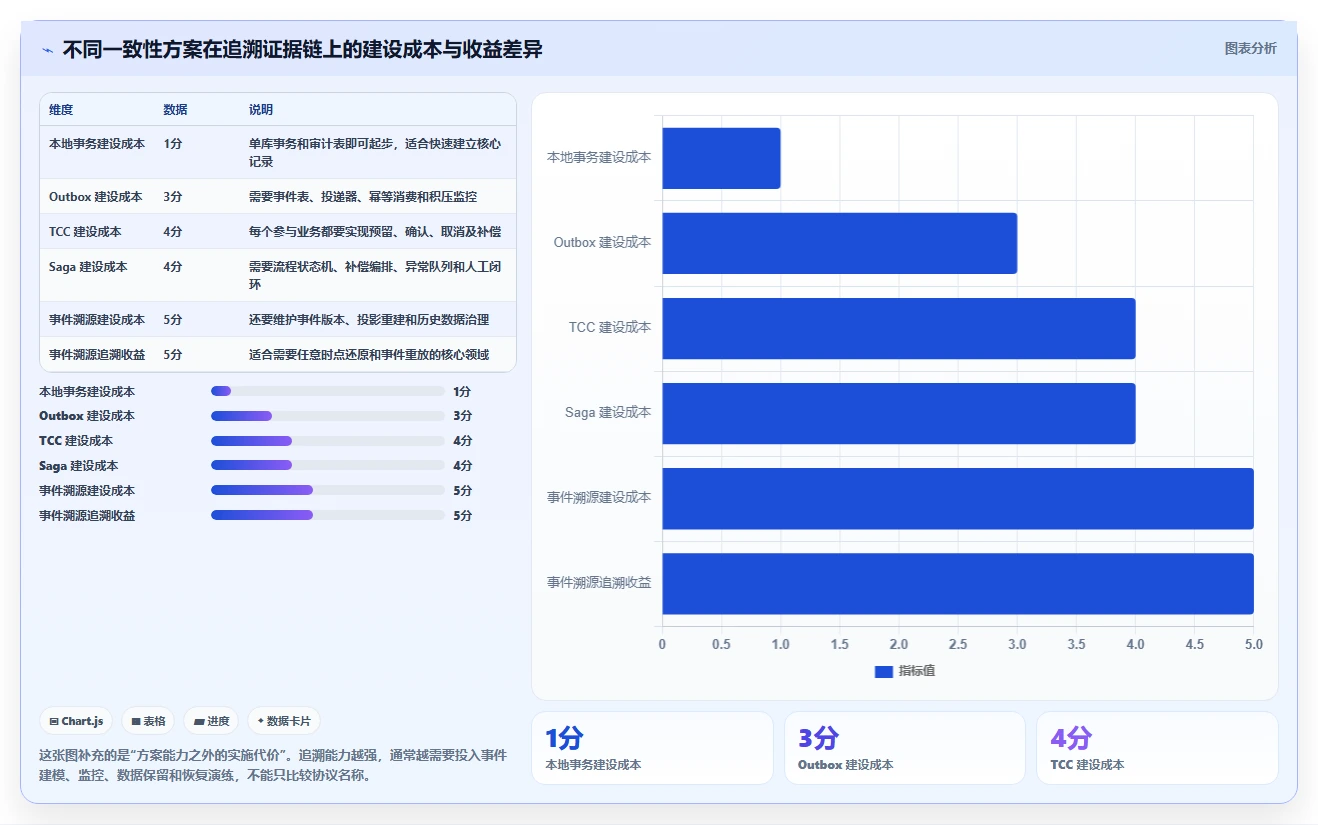The image size is (1318, 825).
Task: Click the 本地事务建设成本 bar in the chart
Action: [721, 158]
